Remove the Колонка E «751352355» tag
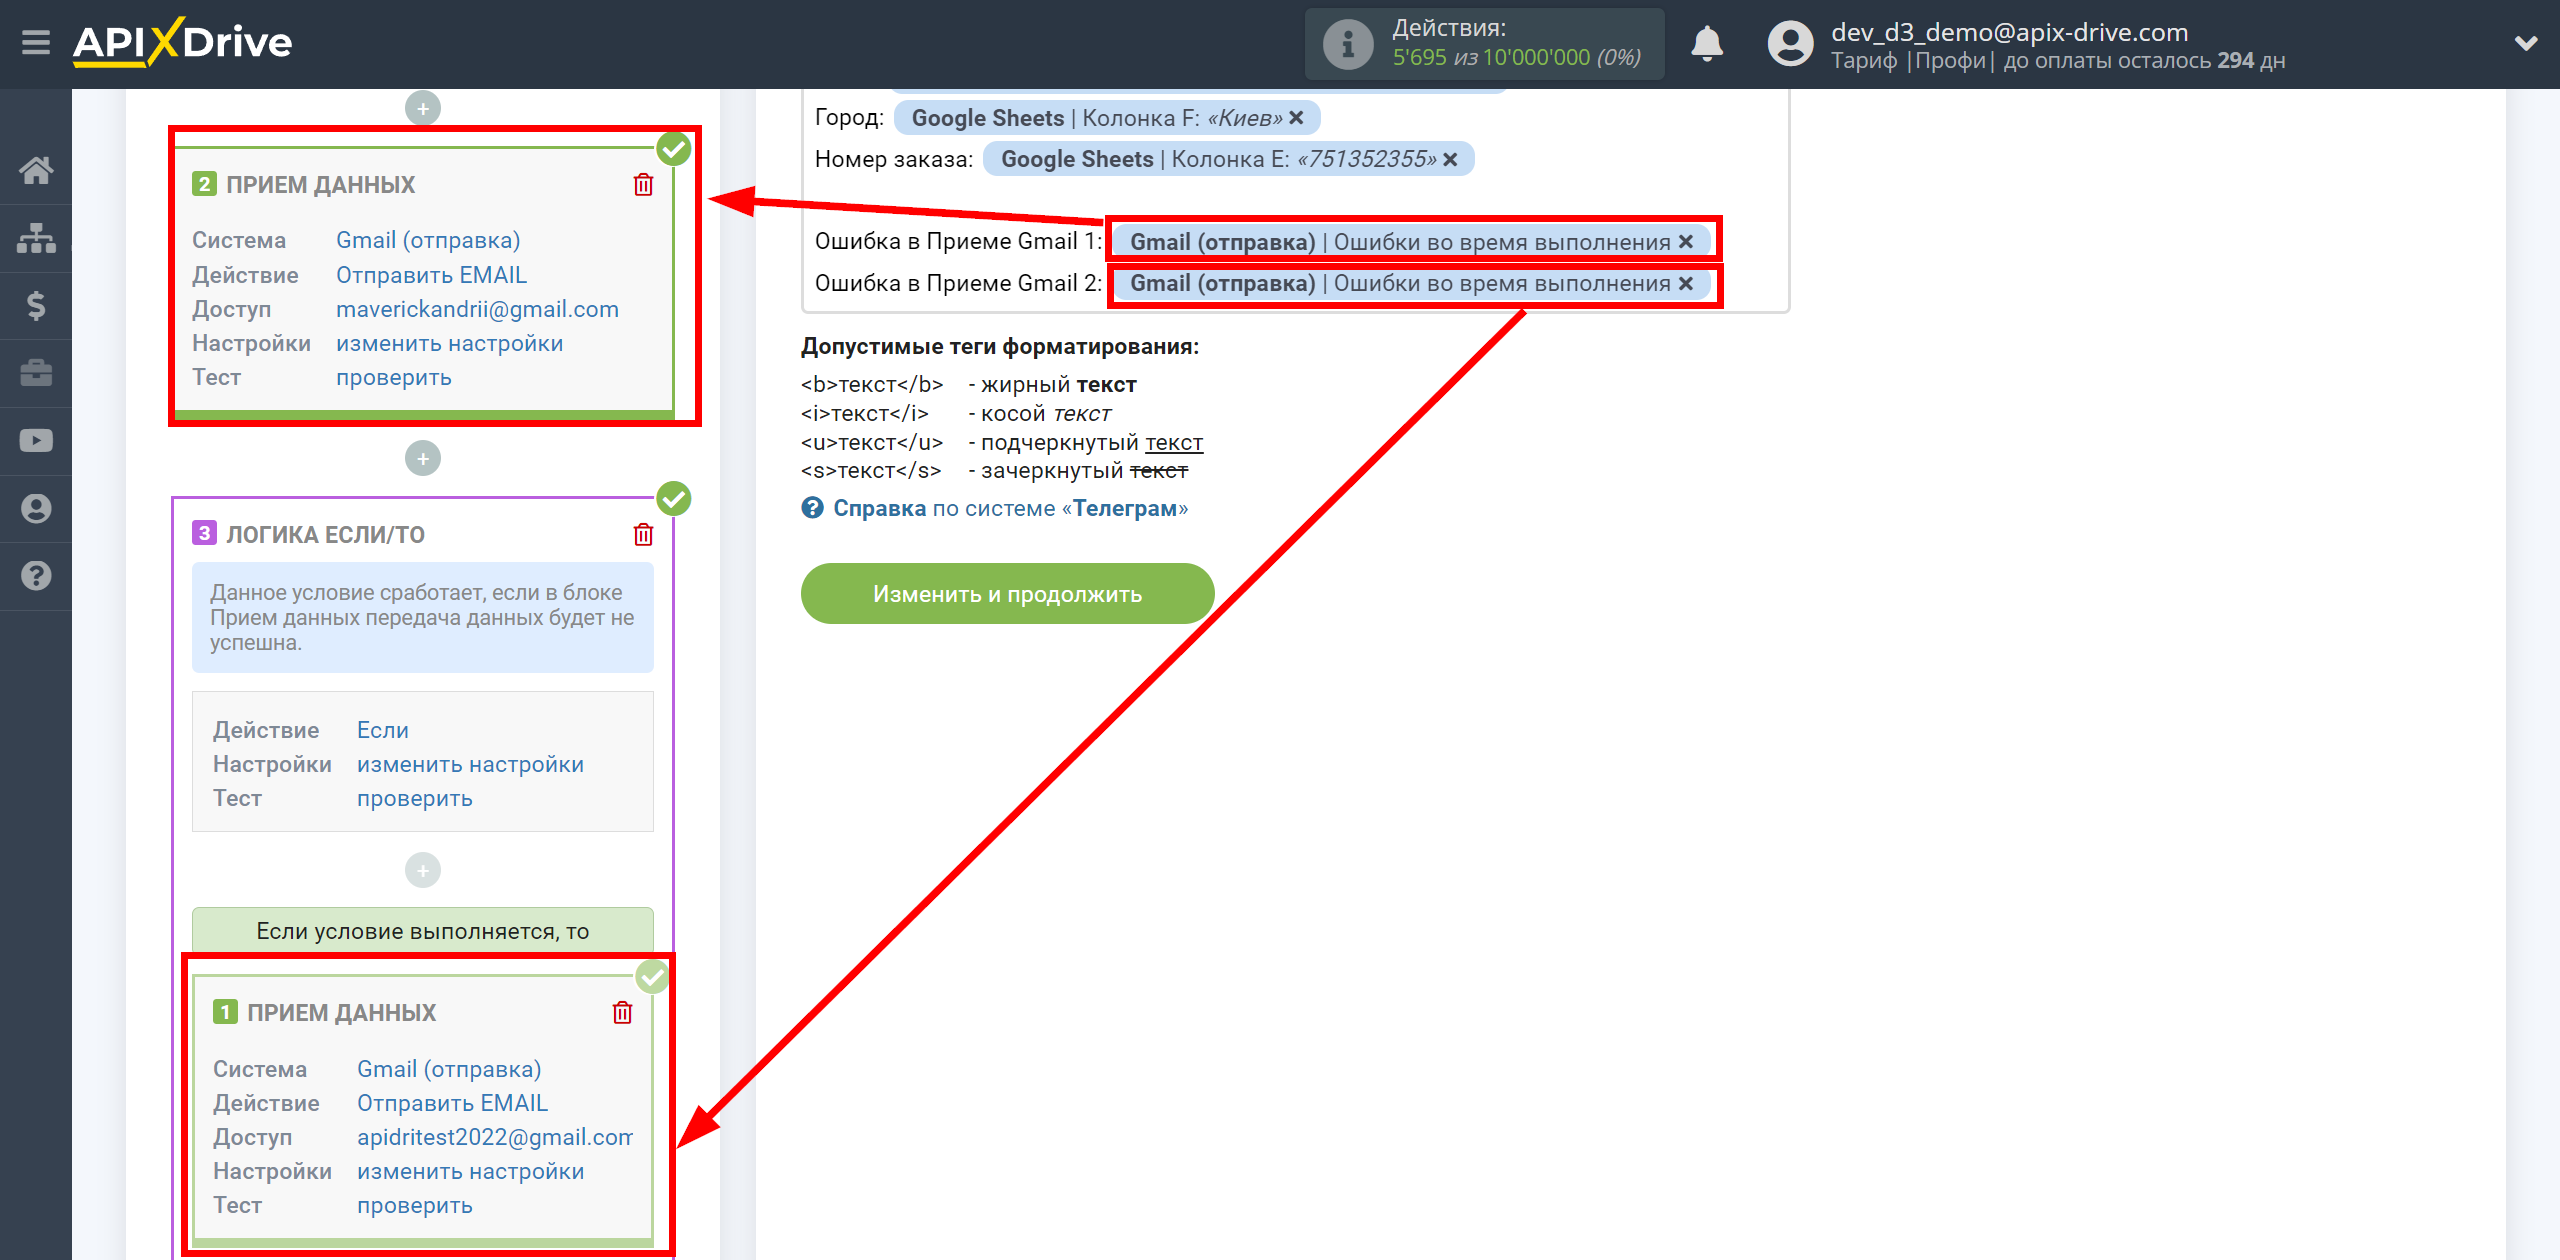 click(1450, 159)
